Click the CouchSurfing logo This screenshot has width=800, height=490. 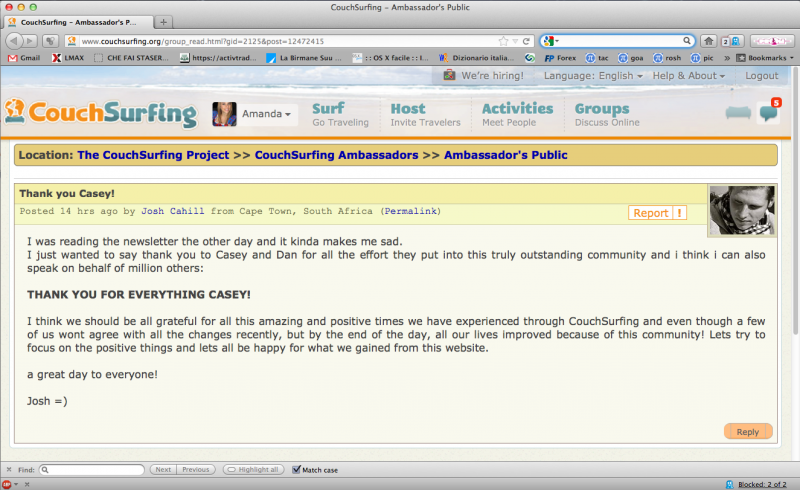100,112
